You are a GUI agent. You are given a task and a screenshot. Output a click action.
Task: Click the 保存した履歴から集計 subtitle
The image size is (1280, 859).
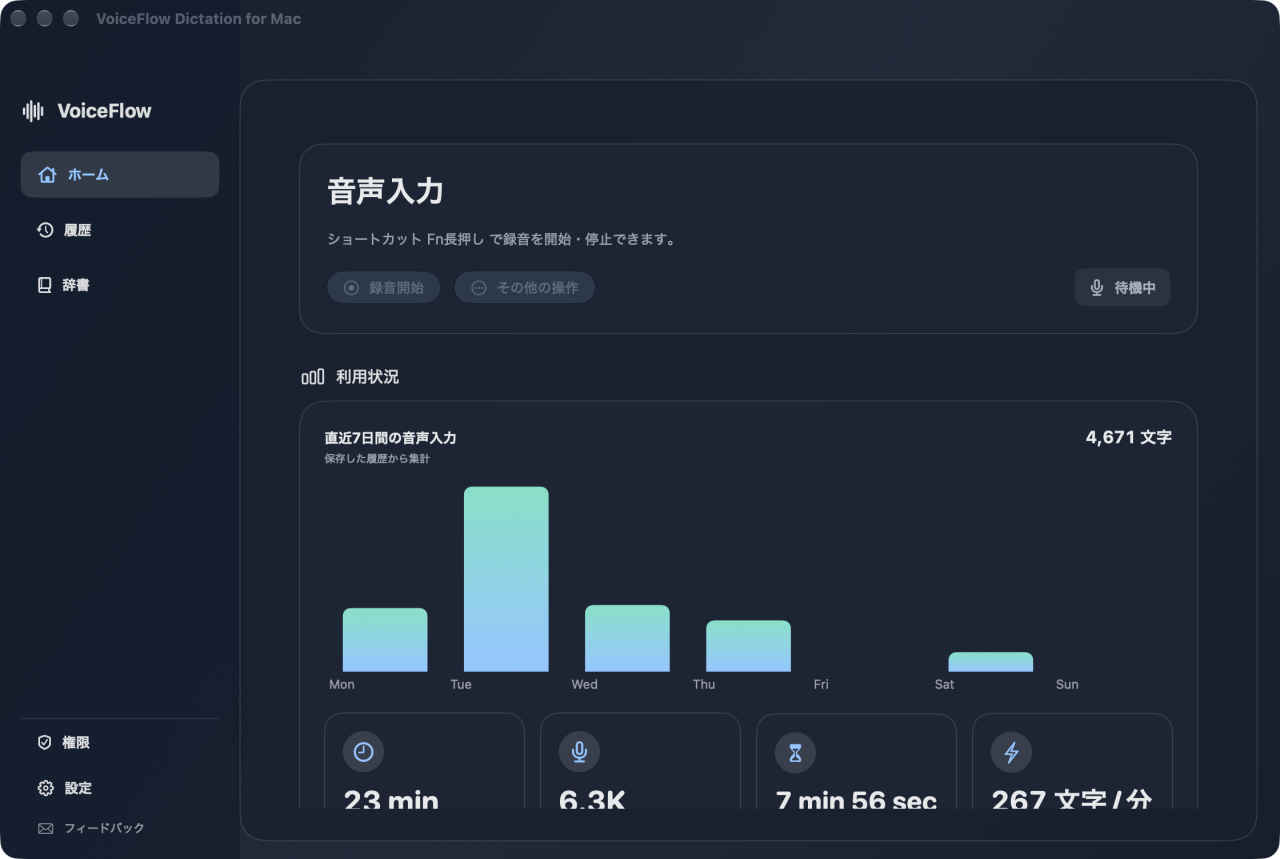[377, 459]
